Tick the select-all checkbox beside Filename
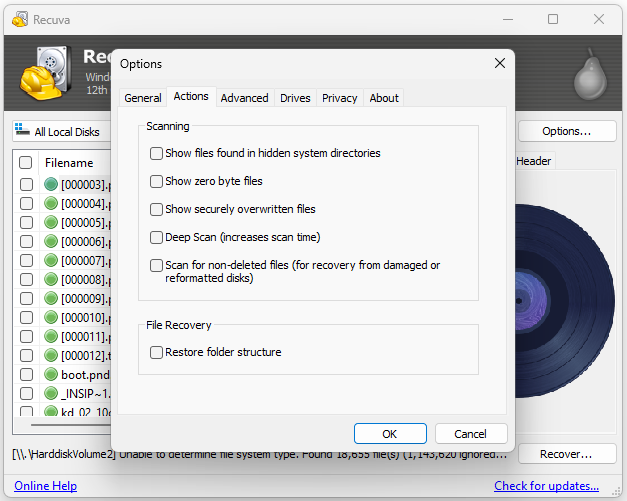This screenshot has width=627, height=501. coord(26,162)
